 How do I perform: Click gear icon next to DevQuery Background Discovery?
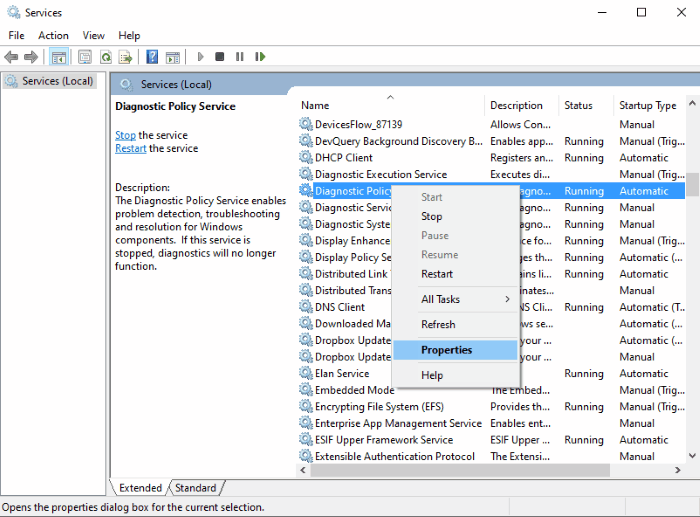click(305, 141)
